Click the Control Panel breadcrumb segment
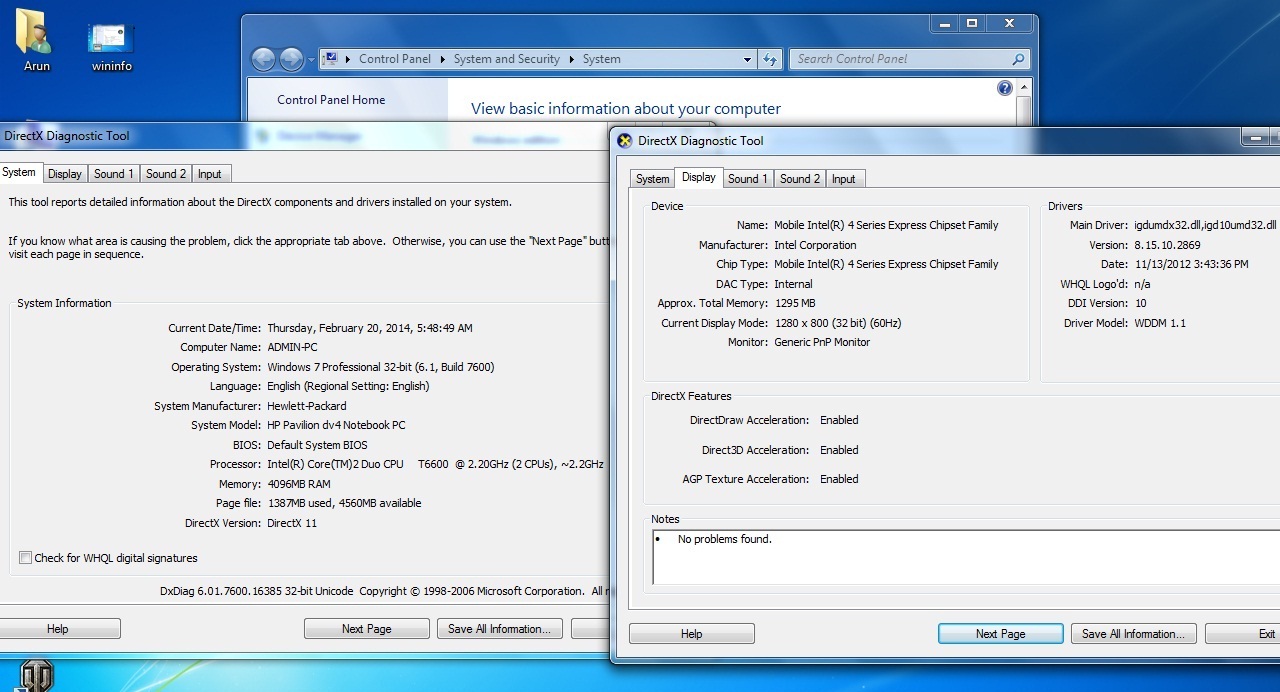The image size is (1280, 692). pos(395,59)
